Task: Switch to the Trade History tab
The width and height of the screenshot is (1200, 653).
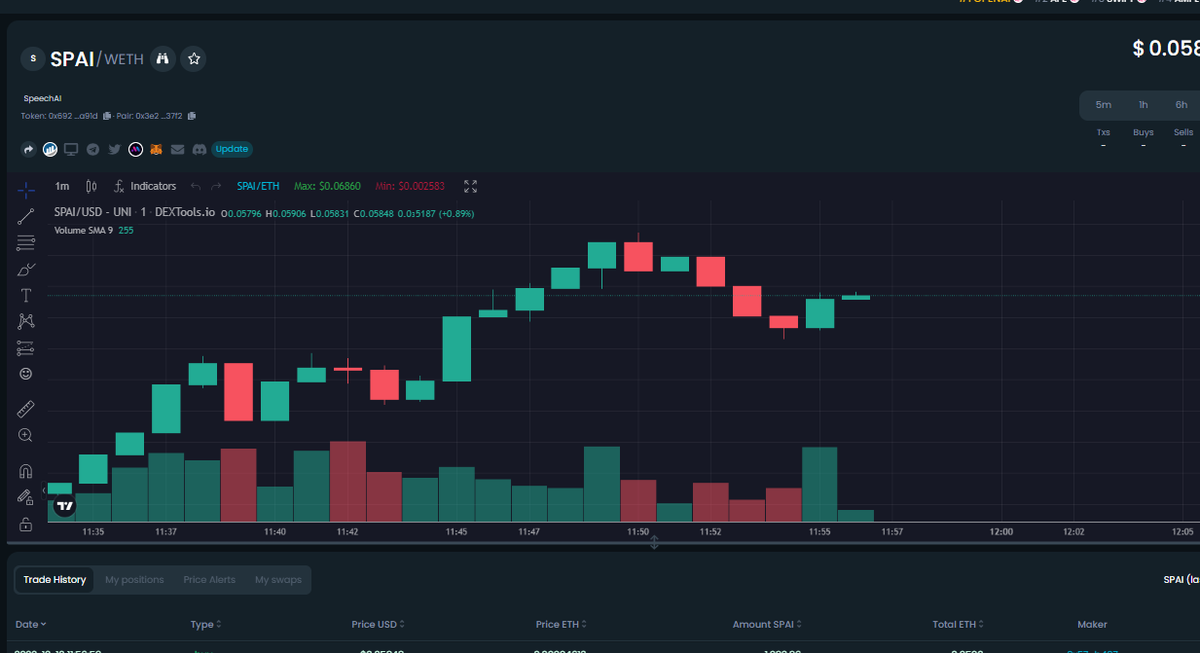Action: coord(55,580)
